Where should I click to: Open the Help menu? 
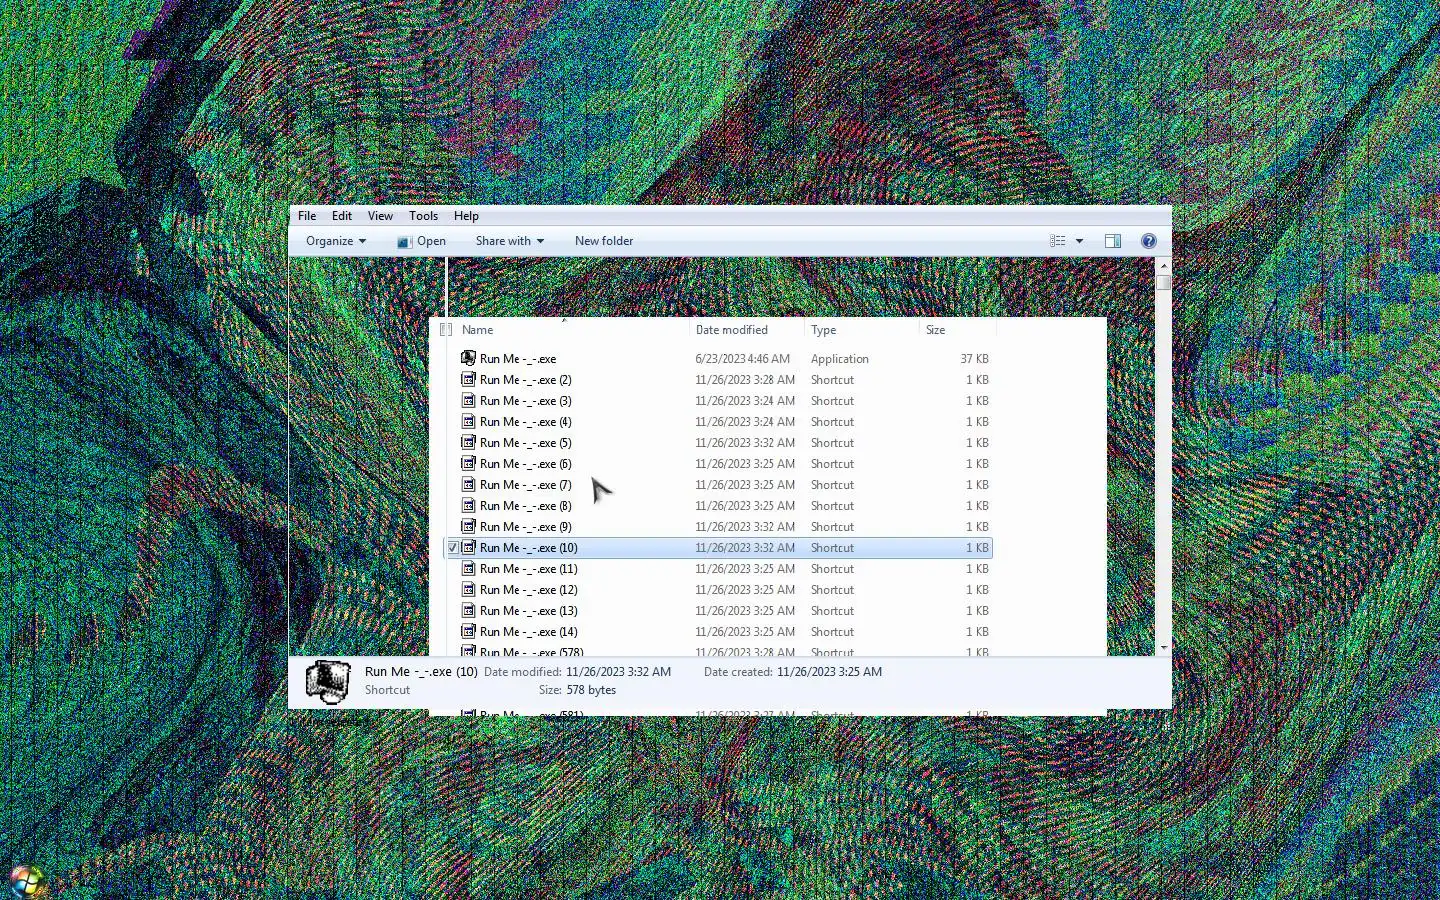[466, 216]
